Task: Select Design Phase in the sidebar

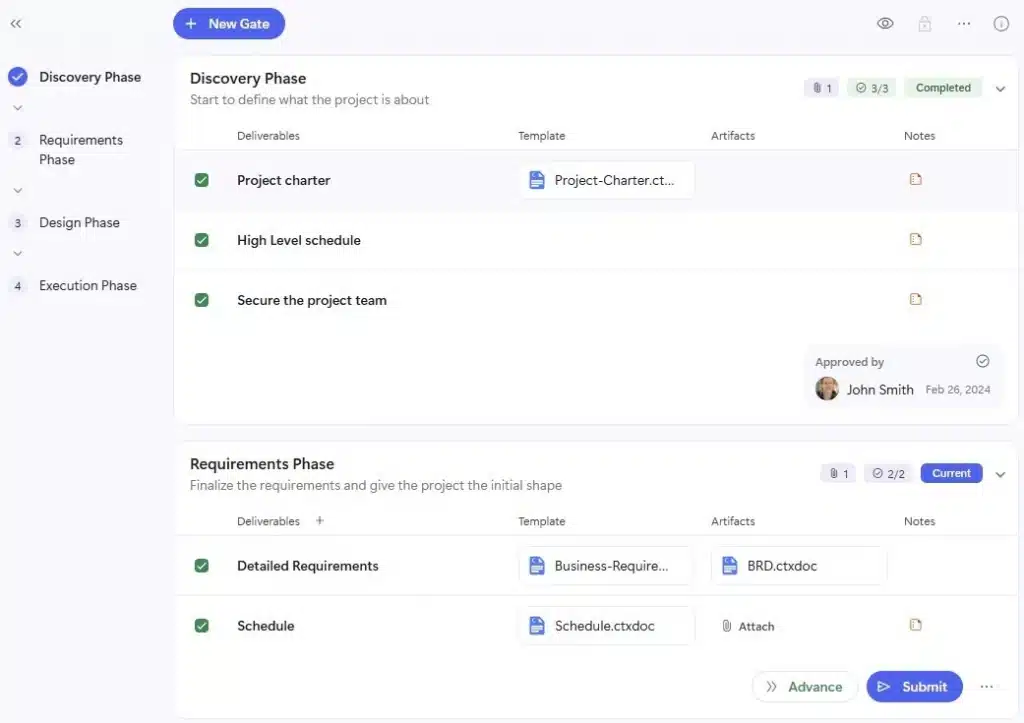Action: [x=79, y=223]
